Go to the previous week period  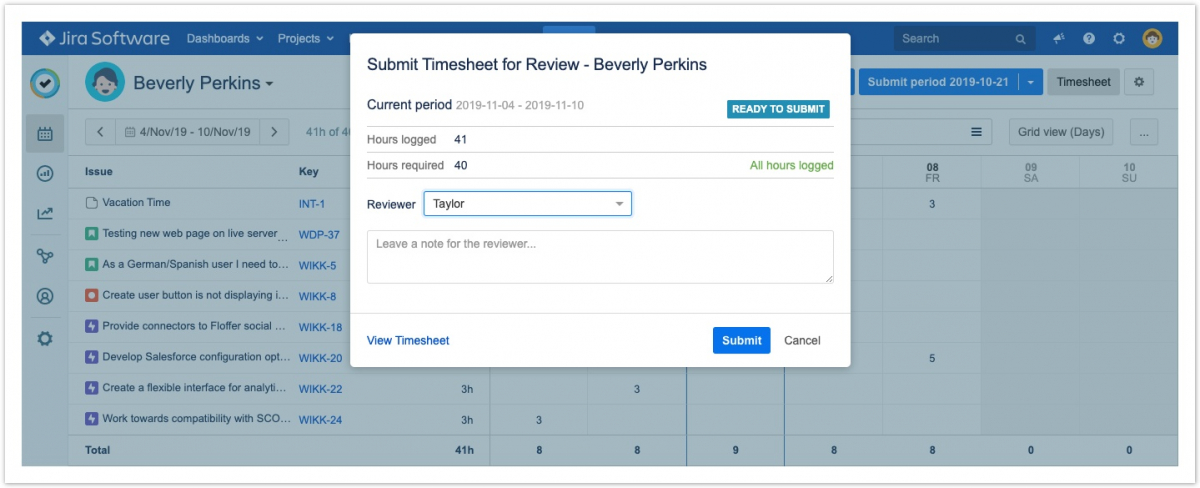click(x=101, y=132)
